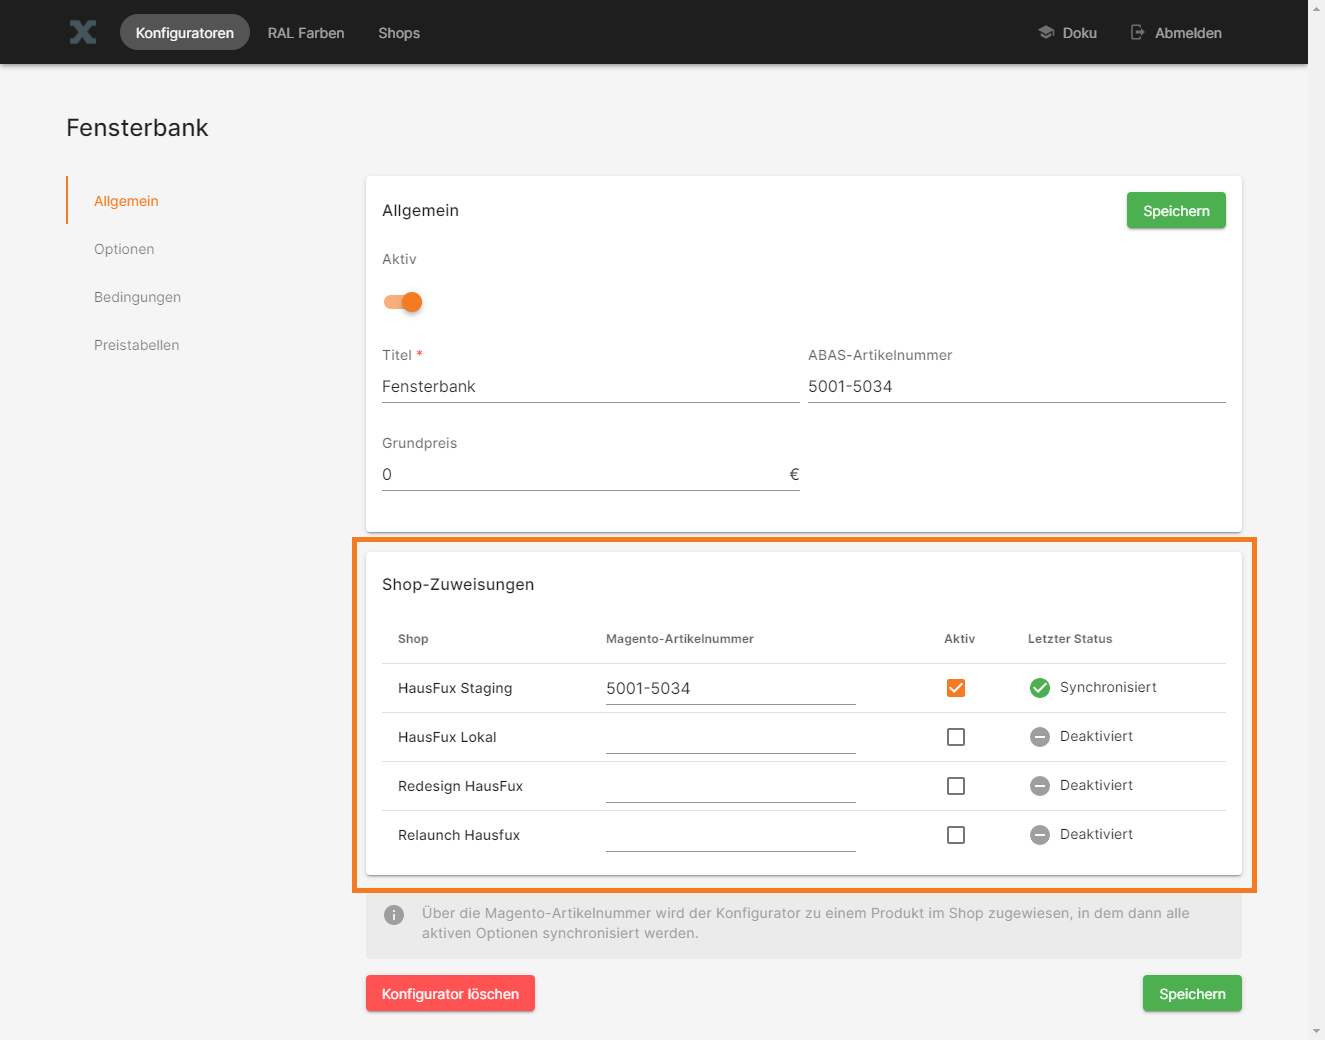Click Deaktiviert status icon for Relaunch Hausfux

1040,835
